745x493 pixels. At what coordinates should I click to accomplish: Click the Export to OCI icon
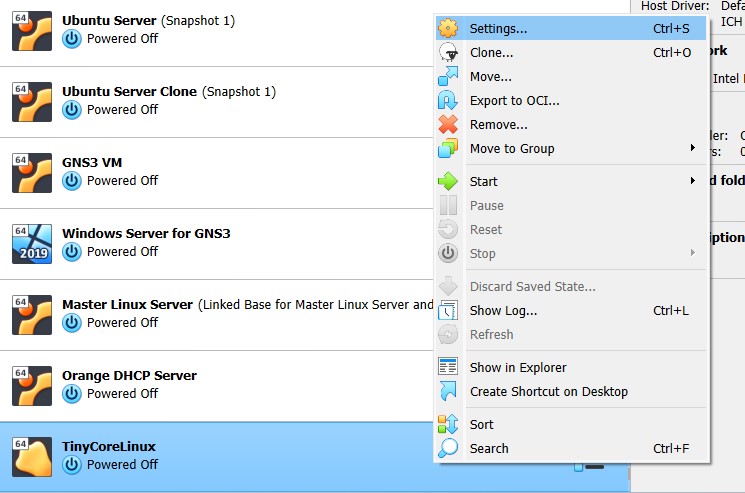[448, 101]
